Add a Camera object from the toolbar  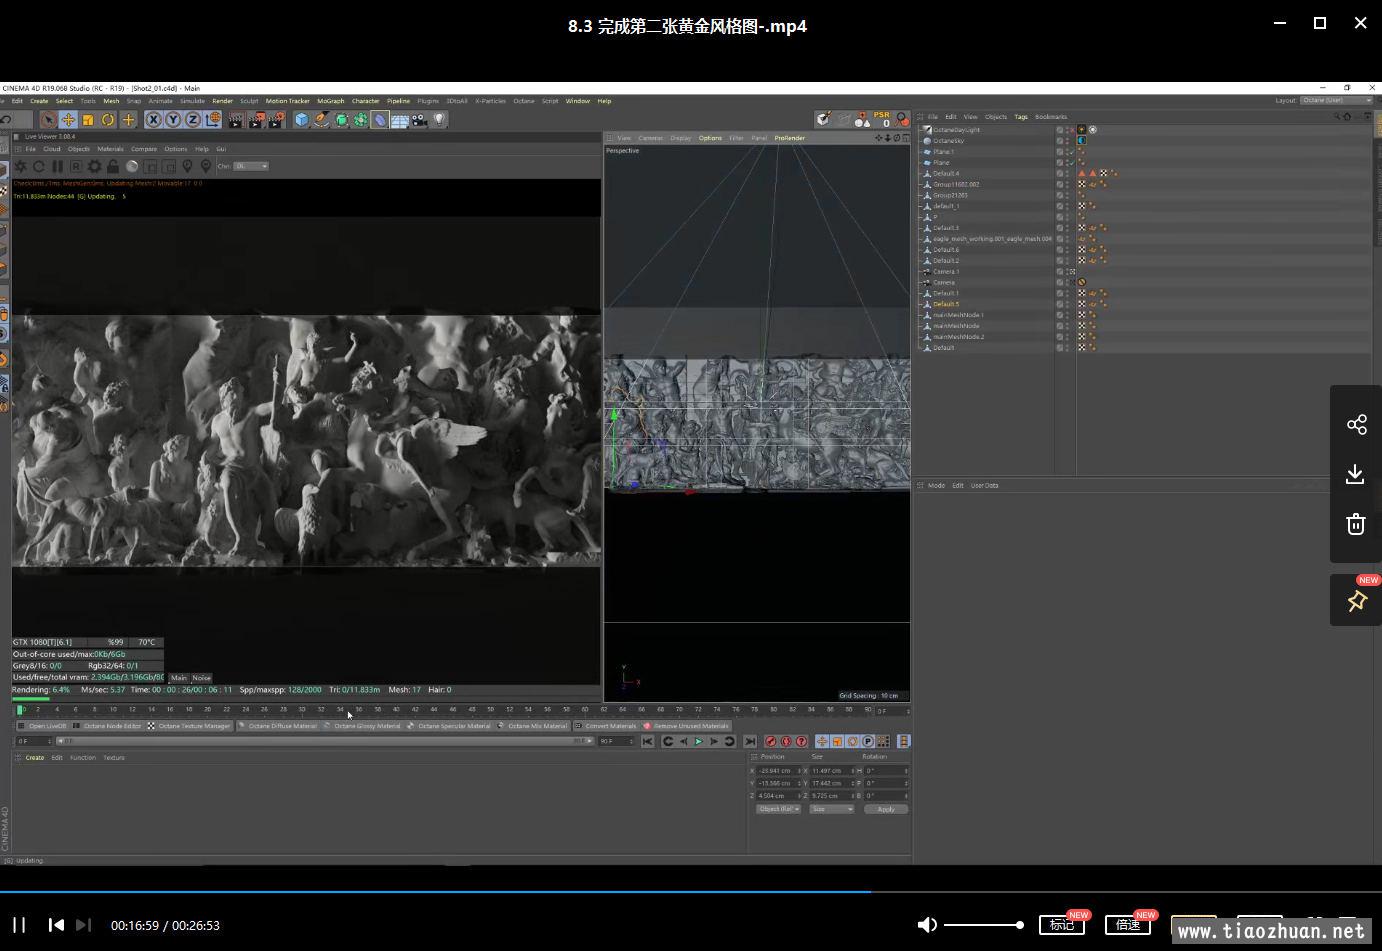click(x=419, y=119)
